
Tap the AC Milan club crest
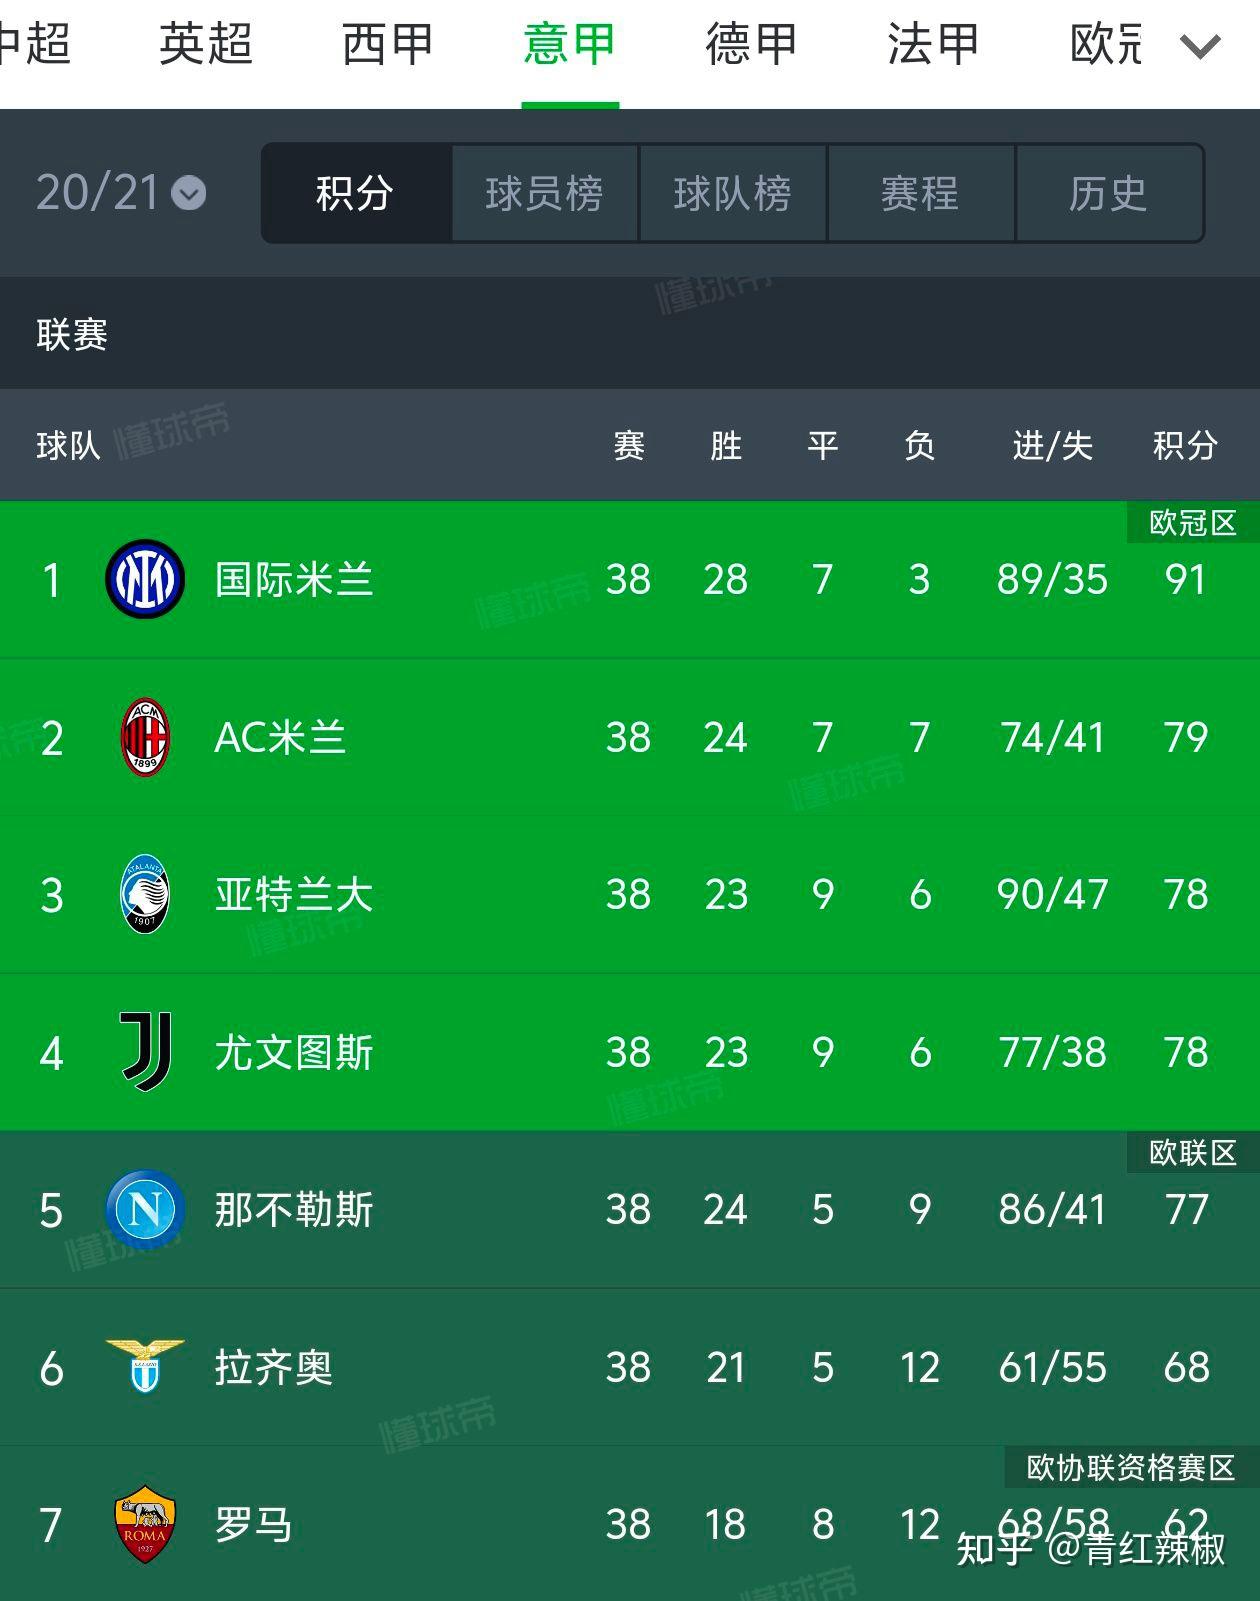coord(145,737)
